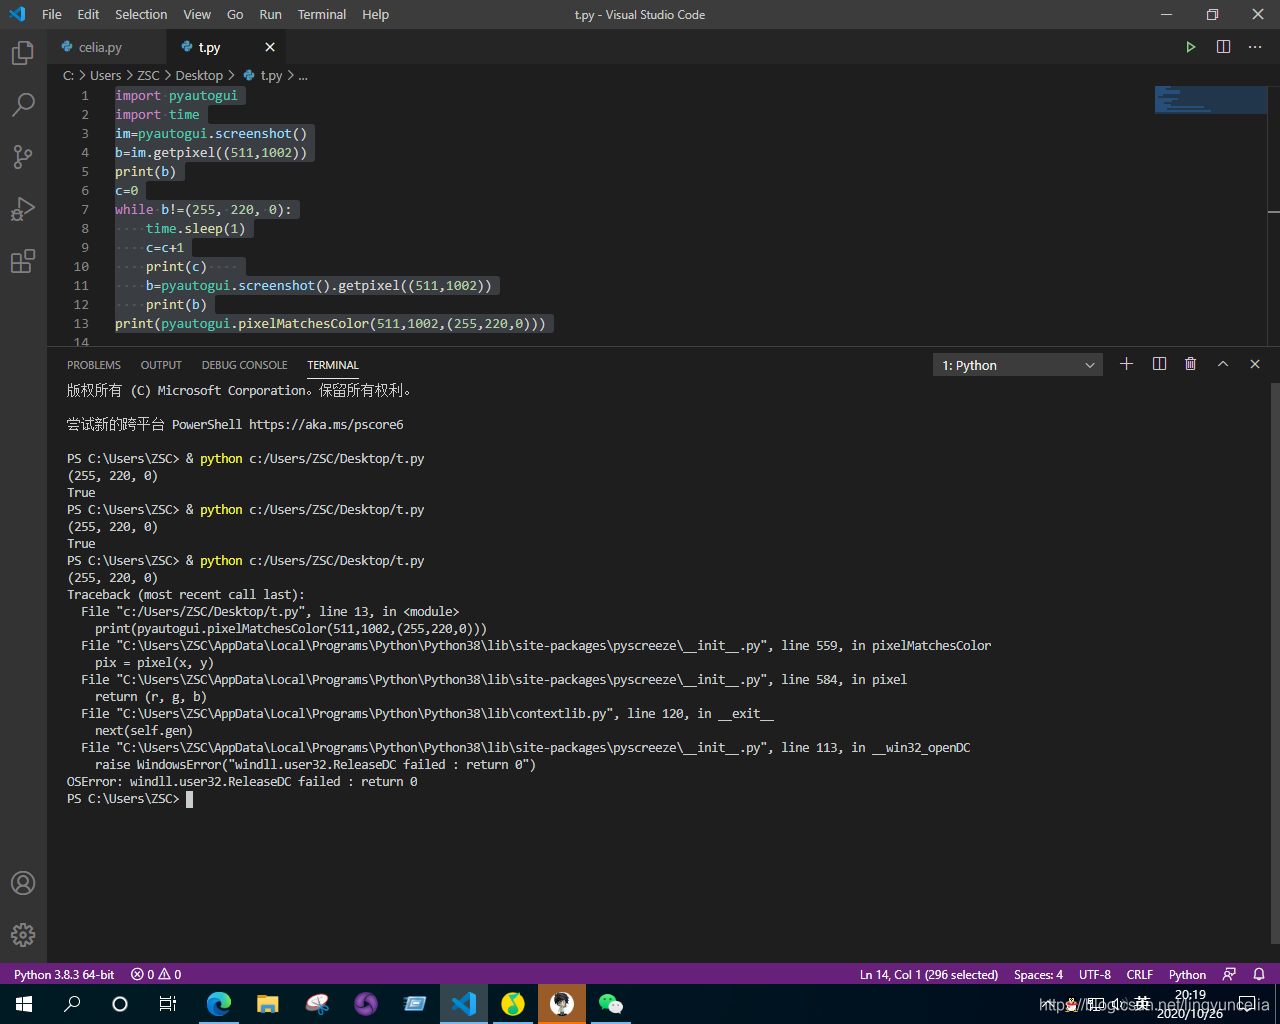This screenshot has width=1280, height=1024.
Task: Change end-of-line sequence 'CRLF'
Action: pos(1140,974)
